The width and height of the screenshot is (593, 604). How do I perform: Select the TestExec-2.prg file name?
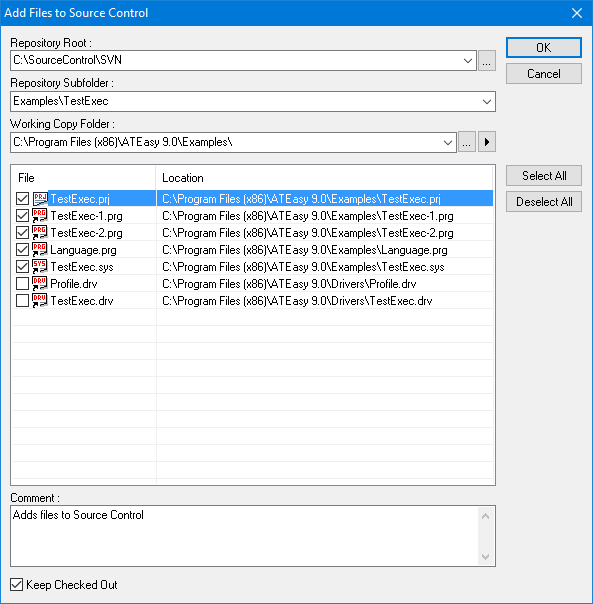(86, 233)
